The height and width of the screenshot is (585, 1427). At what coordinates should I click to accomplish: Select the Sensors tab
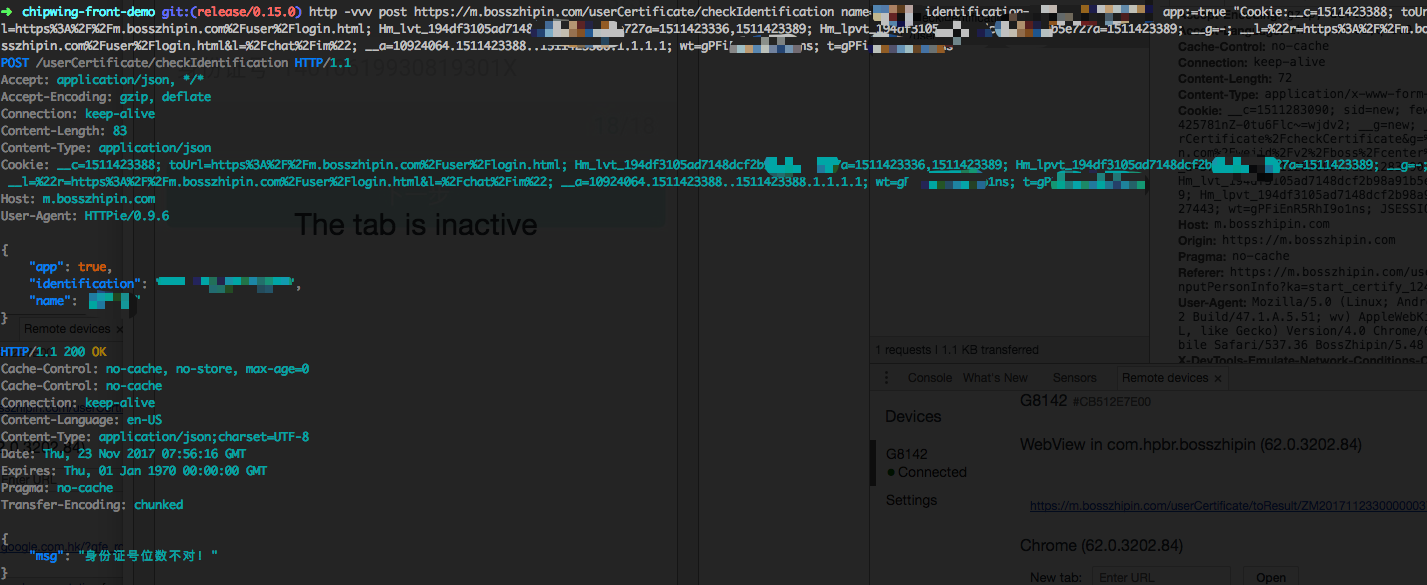(1074, 378)
